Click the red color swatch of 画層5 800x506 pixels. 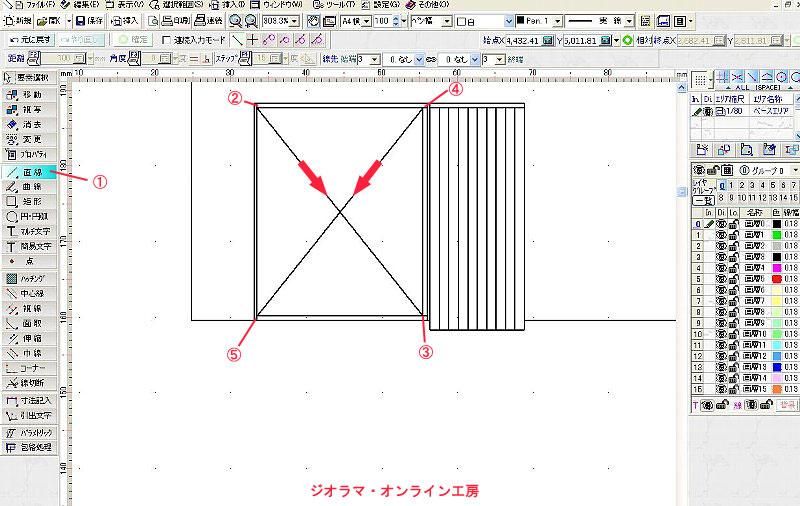point(776,279)
